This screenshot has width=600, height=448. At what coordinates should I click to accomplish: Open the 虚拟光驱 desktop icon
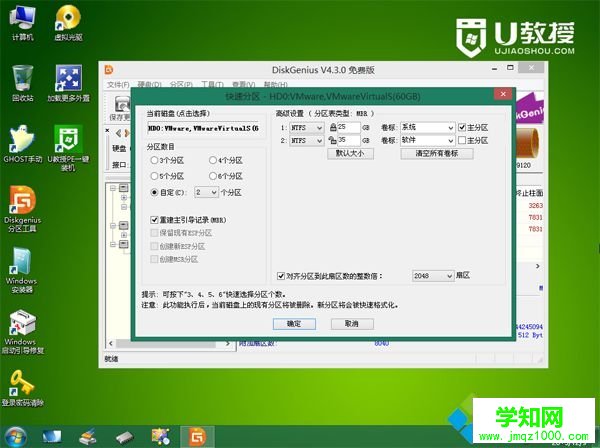pos(68,23)
